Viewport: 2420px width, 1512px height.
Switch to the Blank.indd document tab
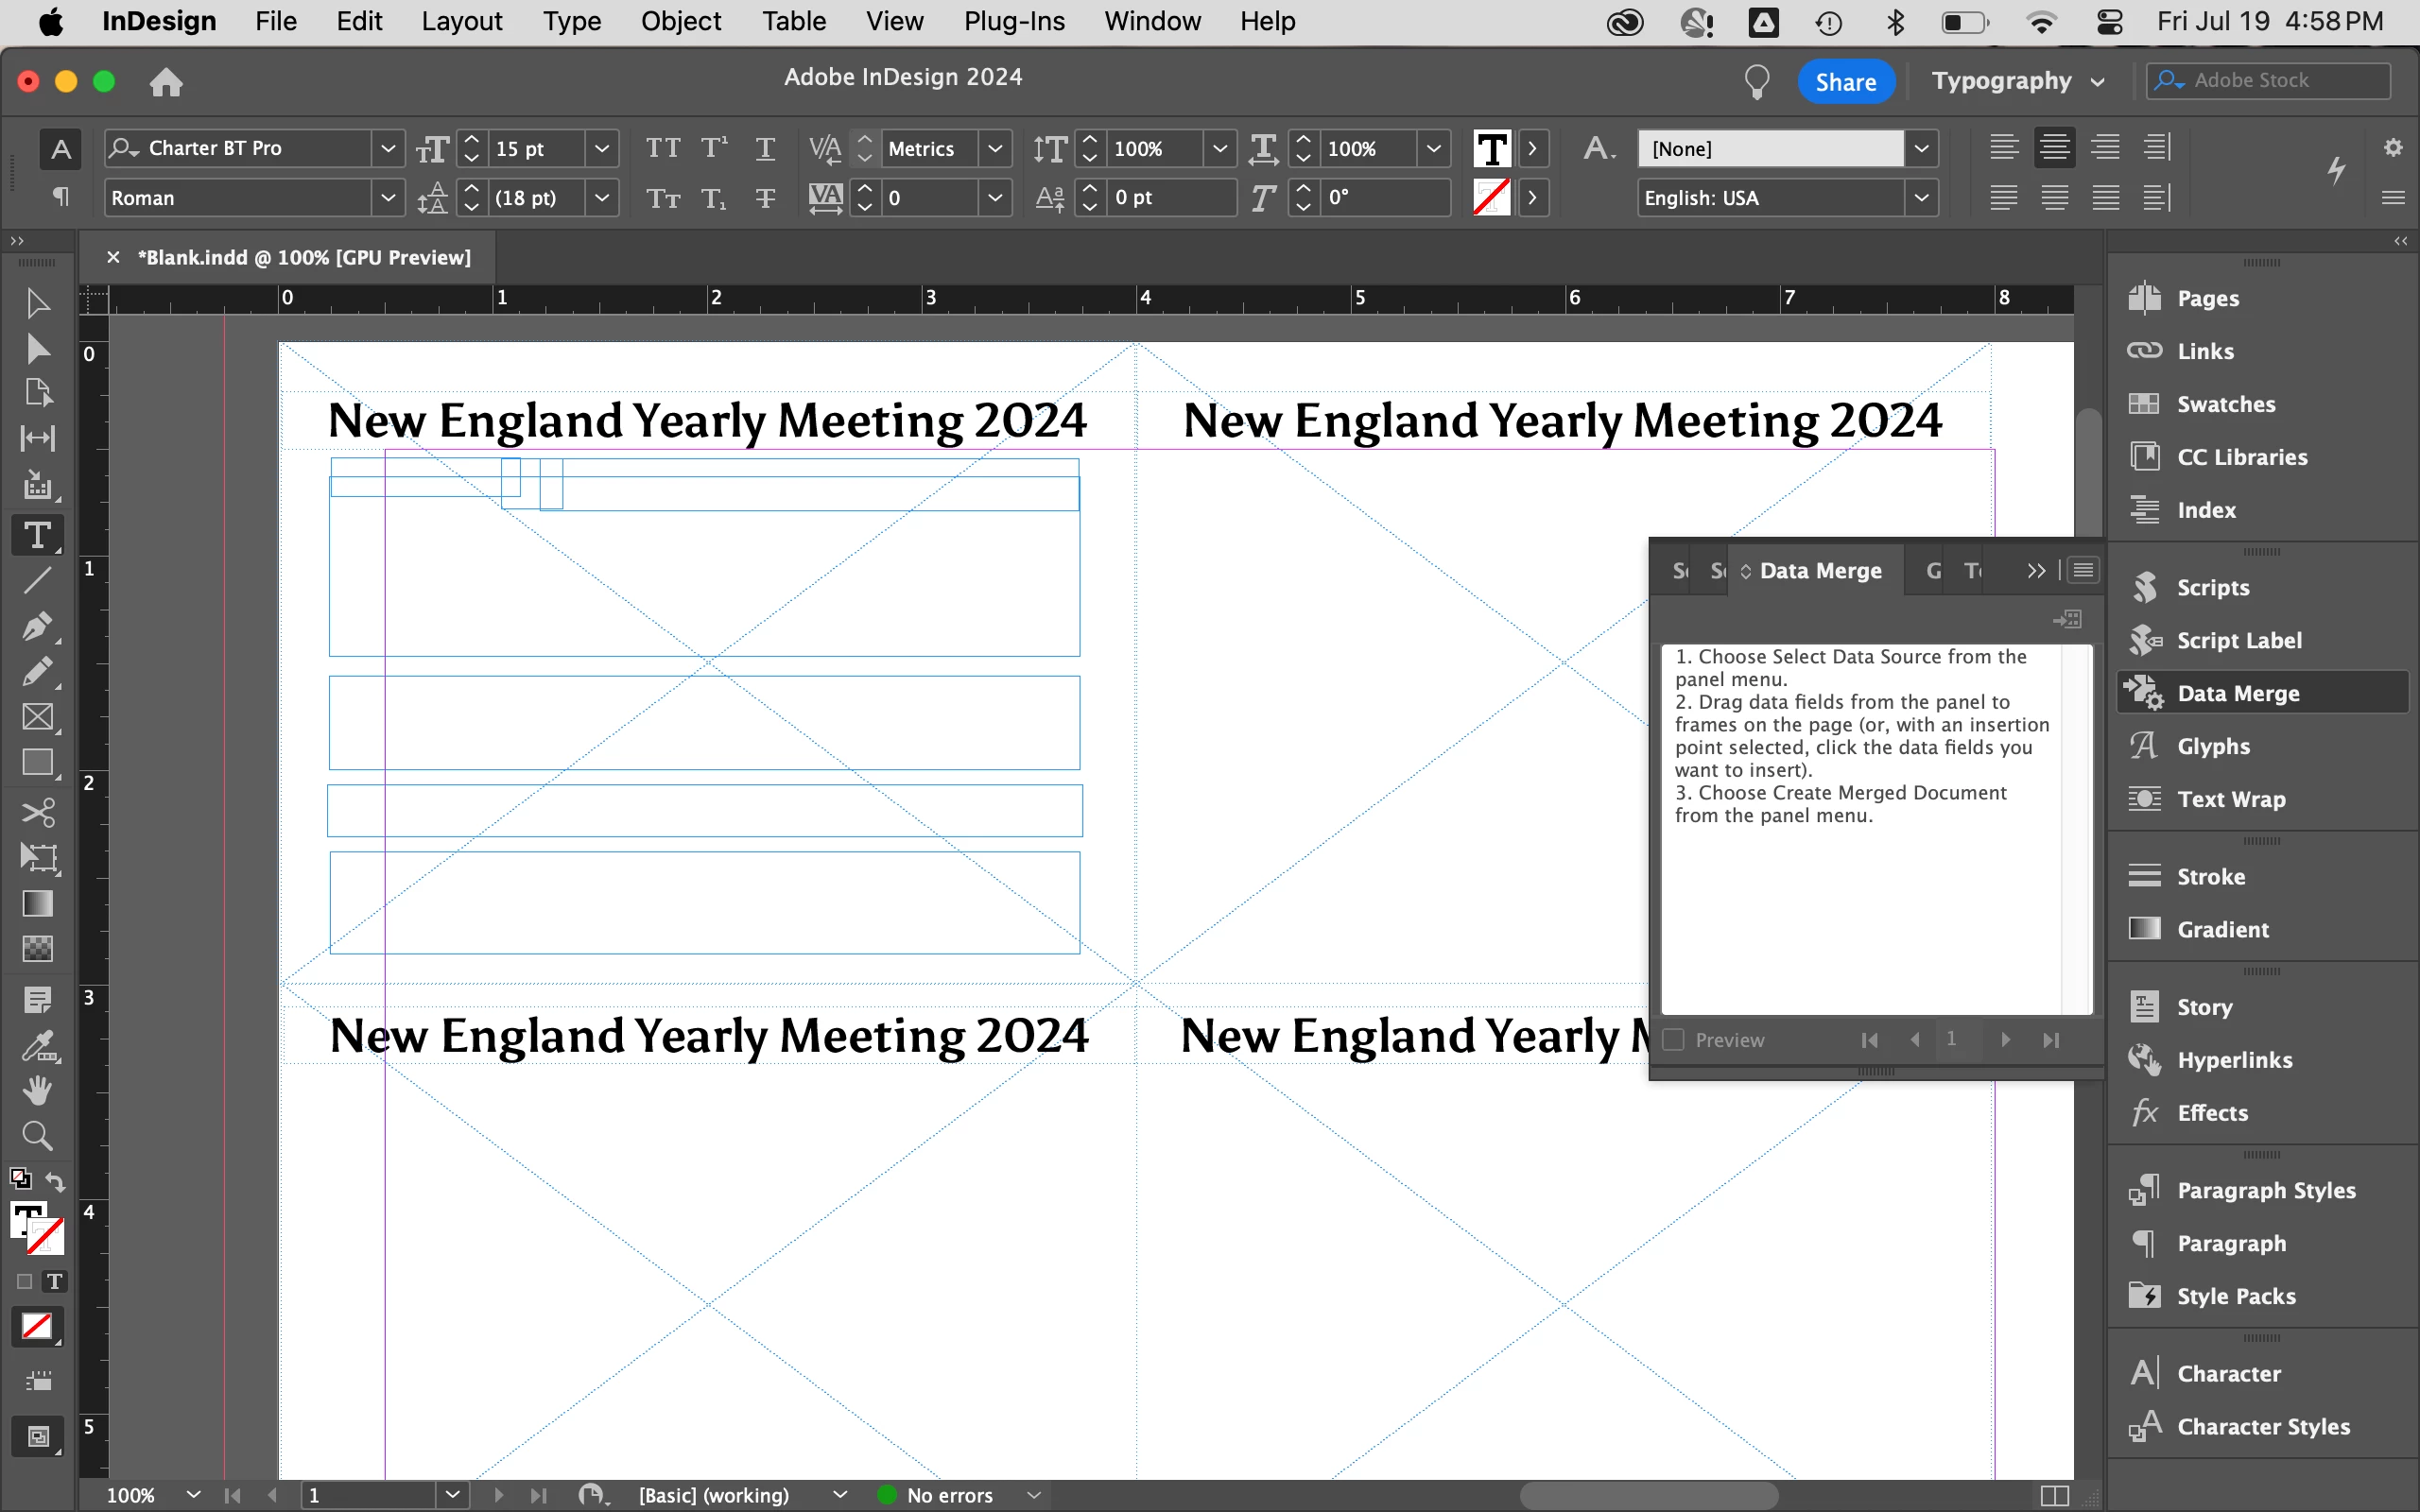point(303,257)
